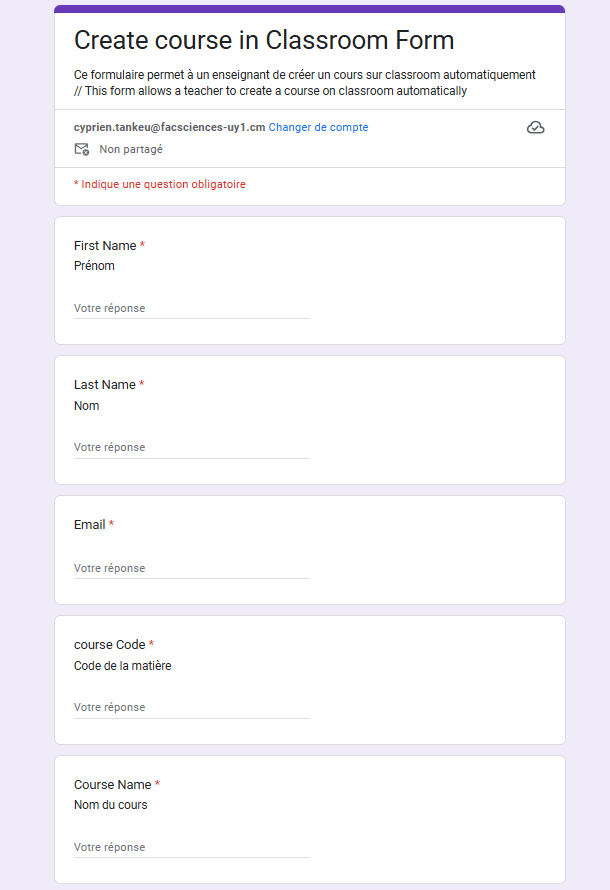
Task: Focus the Last Name answer field
Action: tap(192, 447)
